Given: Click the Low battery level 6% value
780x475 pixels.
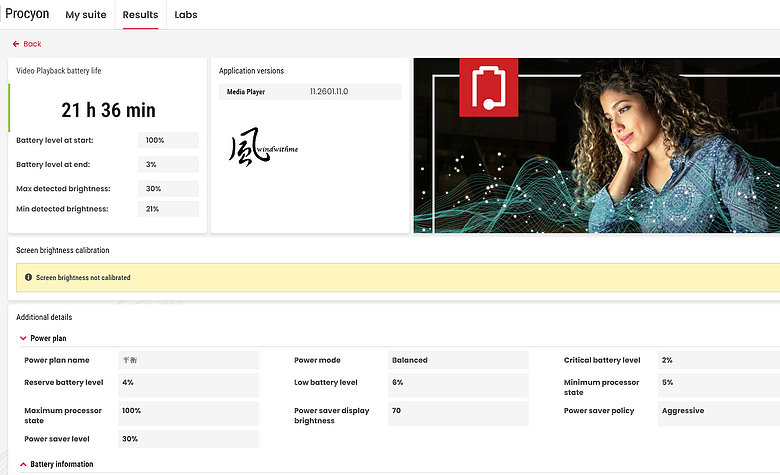Looking at the screenshot, I should click(458, 385).
